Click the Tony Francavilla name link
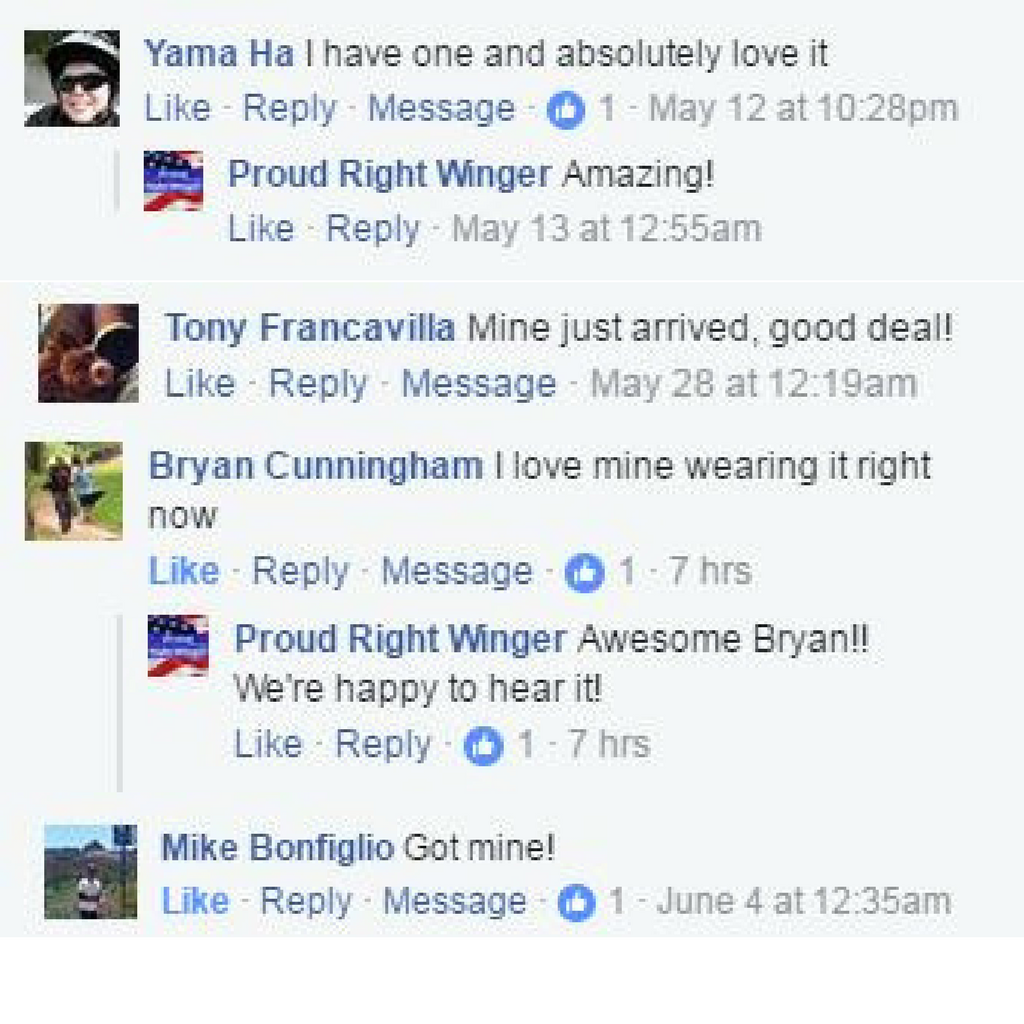Viewport: 1024px width, 1024px height. 310,328
